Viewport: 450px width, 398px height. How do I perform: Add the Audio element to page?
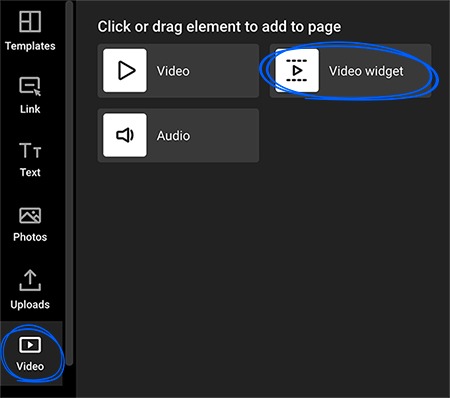pyautogui.click(x=178, y=135)
